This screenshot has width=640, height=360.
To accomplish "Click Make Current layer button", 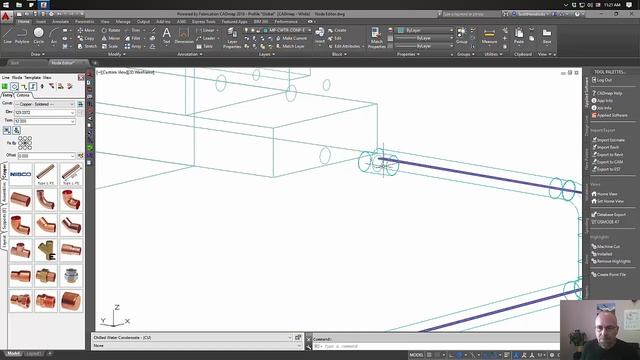I will tap(291, 38).
